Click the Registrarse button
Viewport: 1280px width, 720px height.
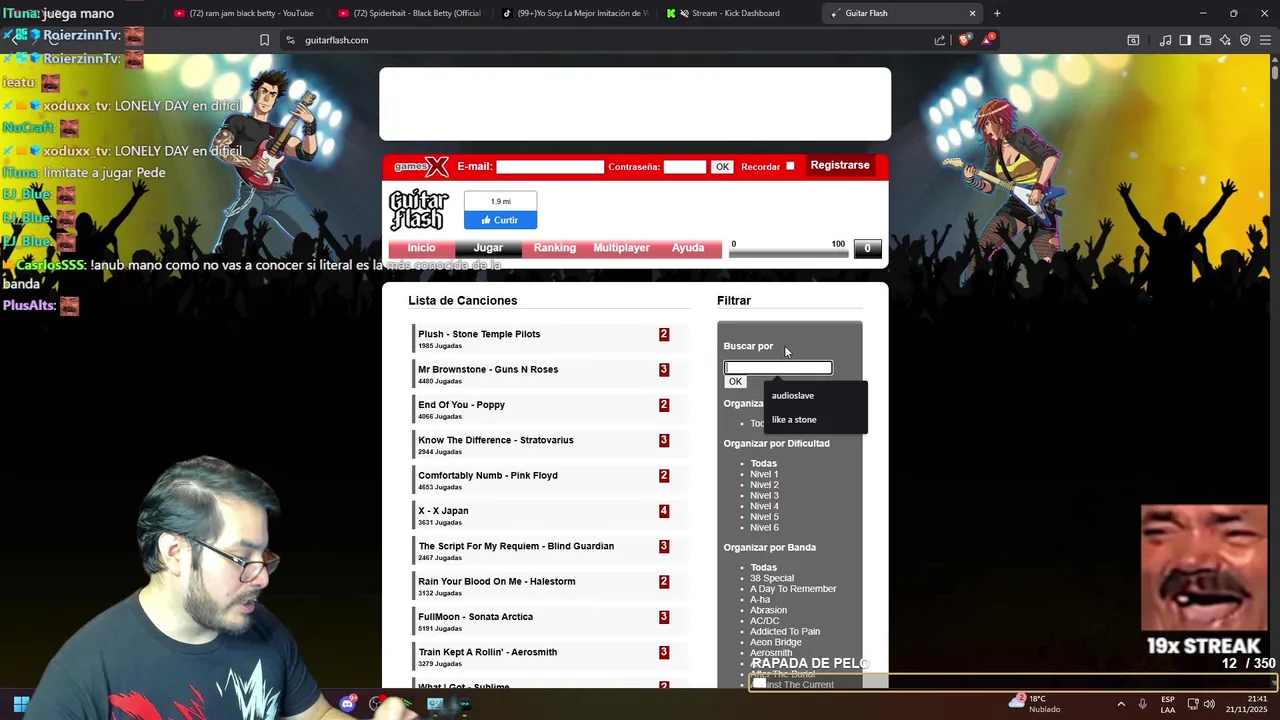coord(840,165)
